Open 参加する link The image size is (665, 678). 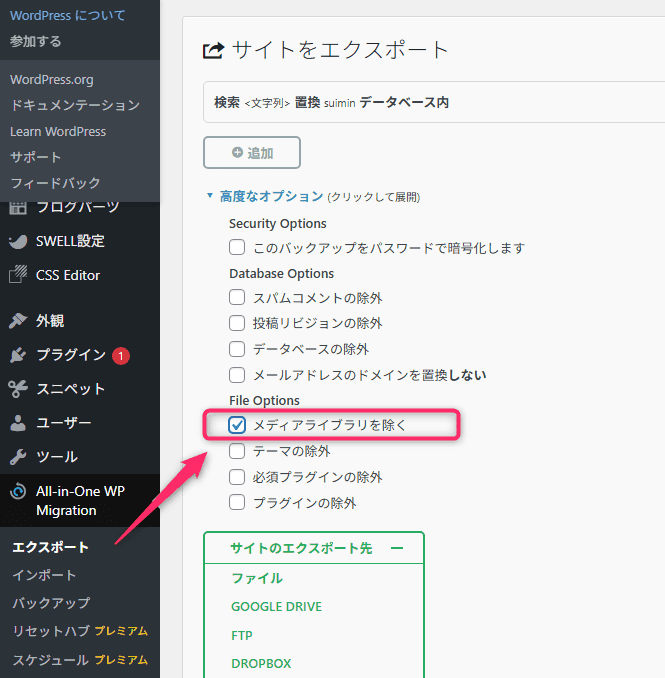[x=35, y=42]
